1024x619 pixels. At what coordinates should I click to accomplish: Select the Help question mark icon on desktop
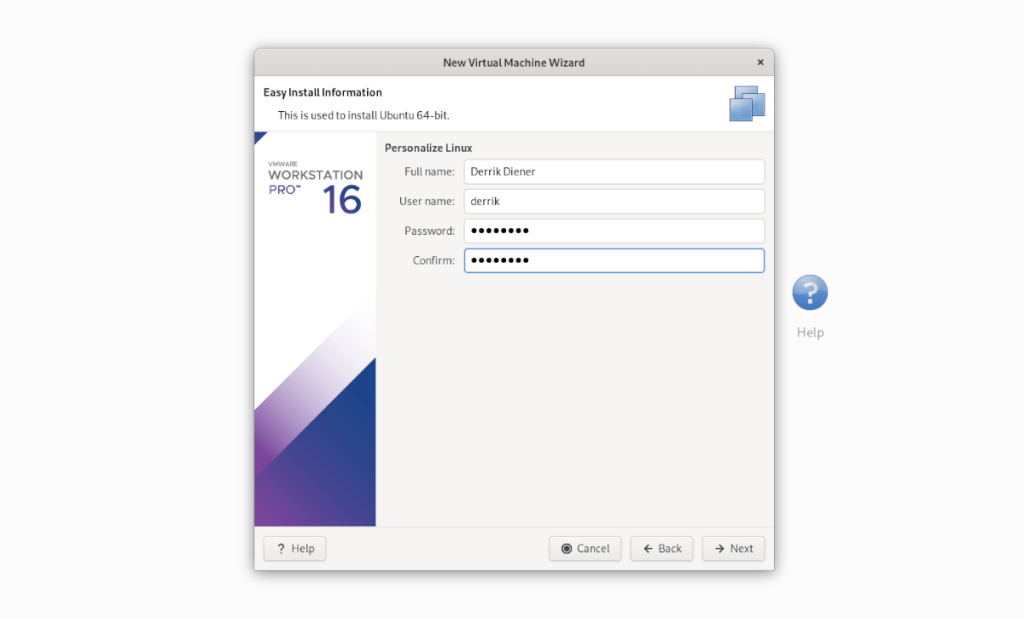809,292
